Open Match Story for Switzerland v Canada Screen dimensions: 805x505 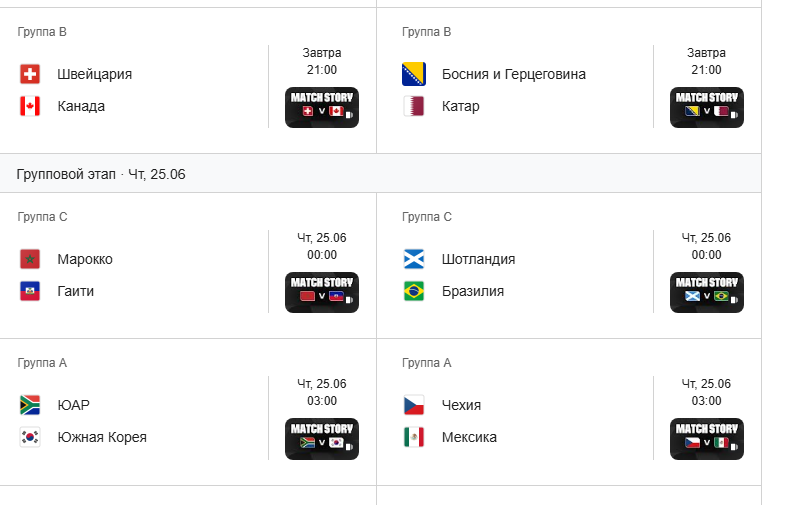(x=322, y=107)
